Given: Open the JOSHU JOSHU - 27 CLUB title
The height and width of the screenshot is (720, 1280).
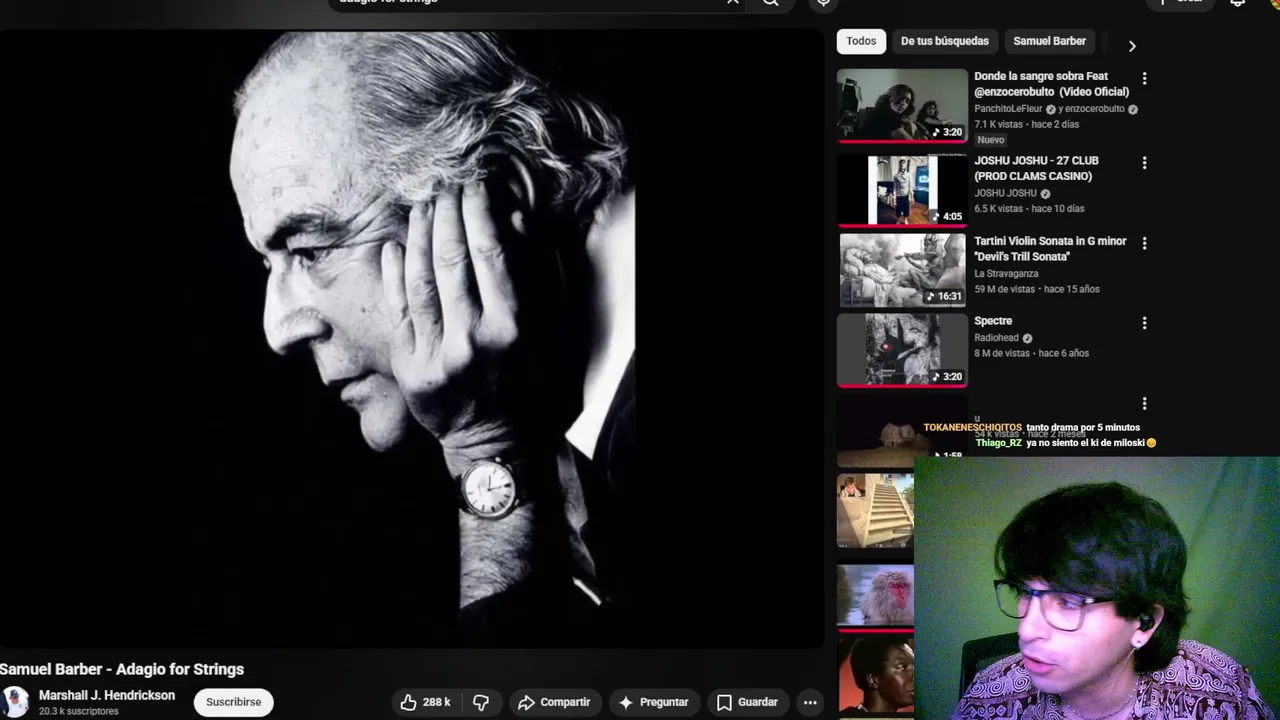Looking at the screenshot, I should click(1036, 168).
